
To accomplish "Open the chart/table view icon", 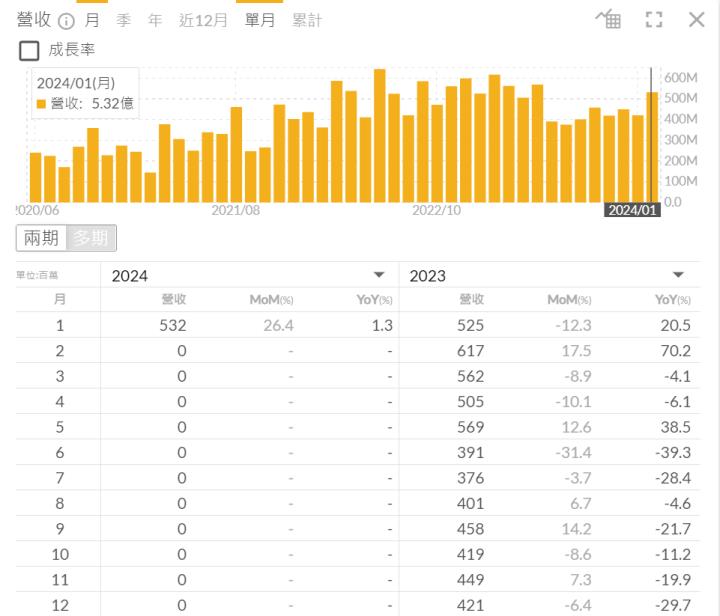I will (608, 19).
